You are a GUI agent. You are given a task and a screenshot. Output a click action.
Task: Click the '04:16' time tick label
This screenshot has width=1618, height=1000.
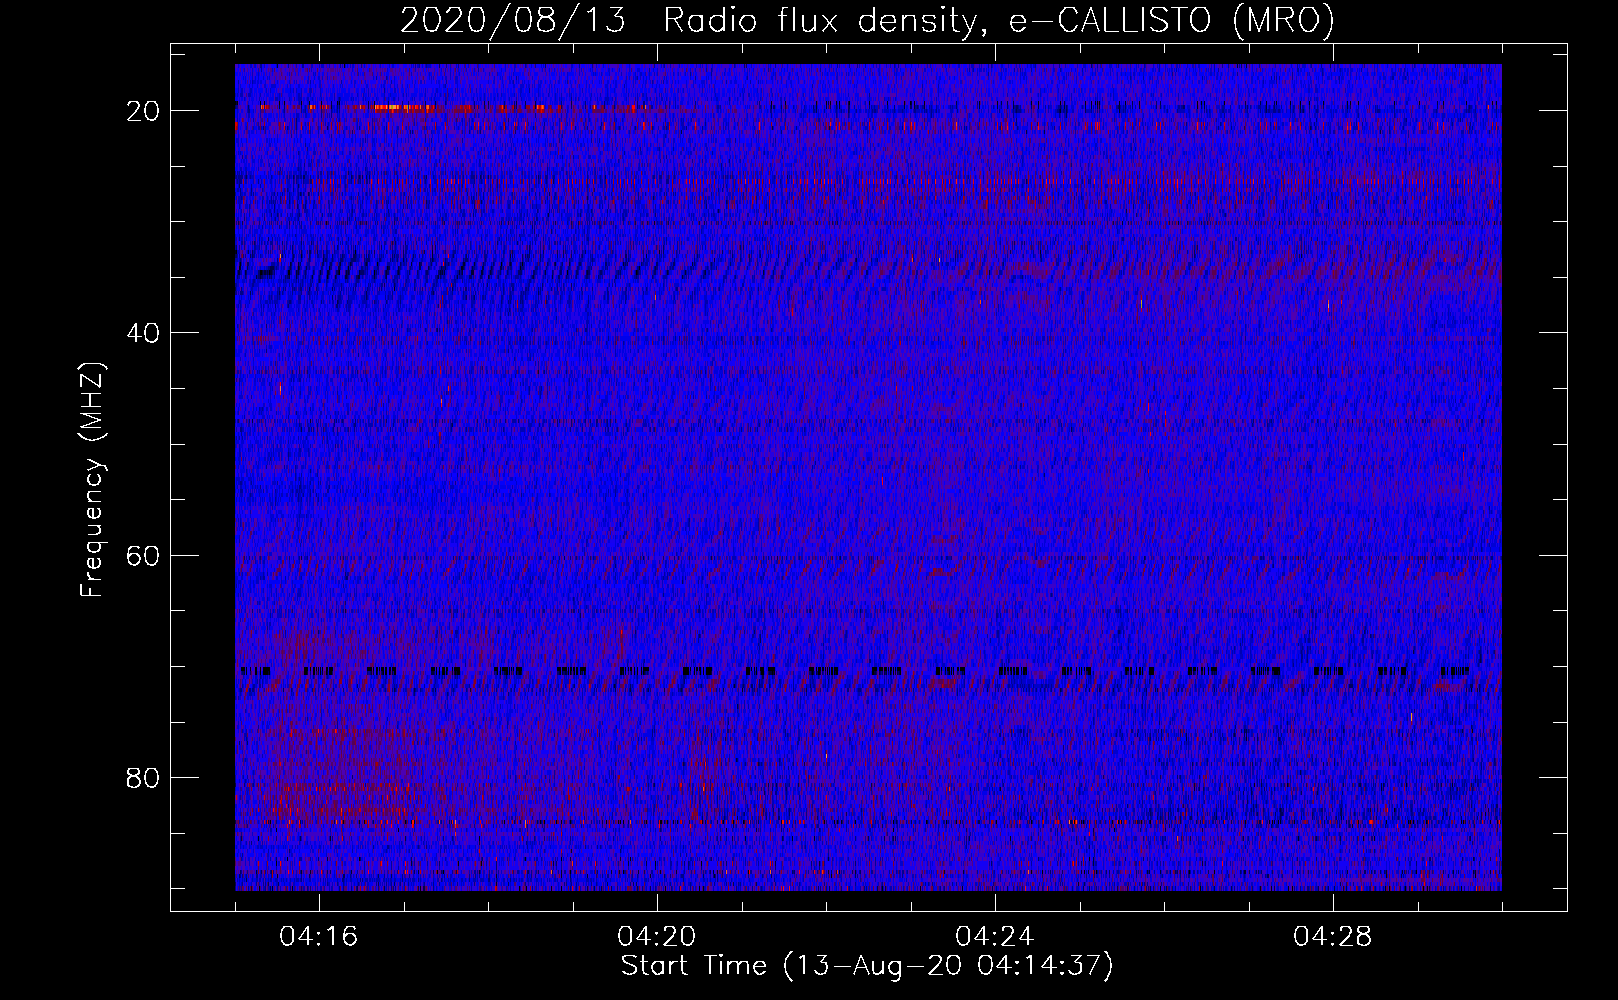click(319, 937)
